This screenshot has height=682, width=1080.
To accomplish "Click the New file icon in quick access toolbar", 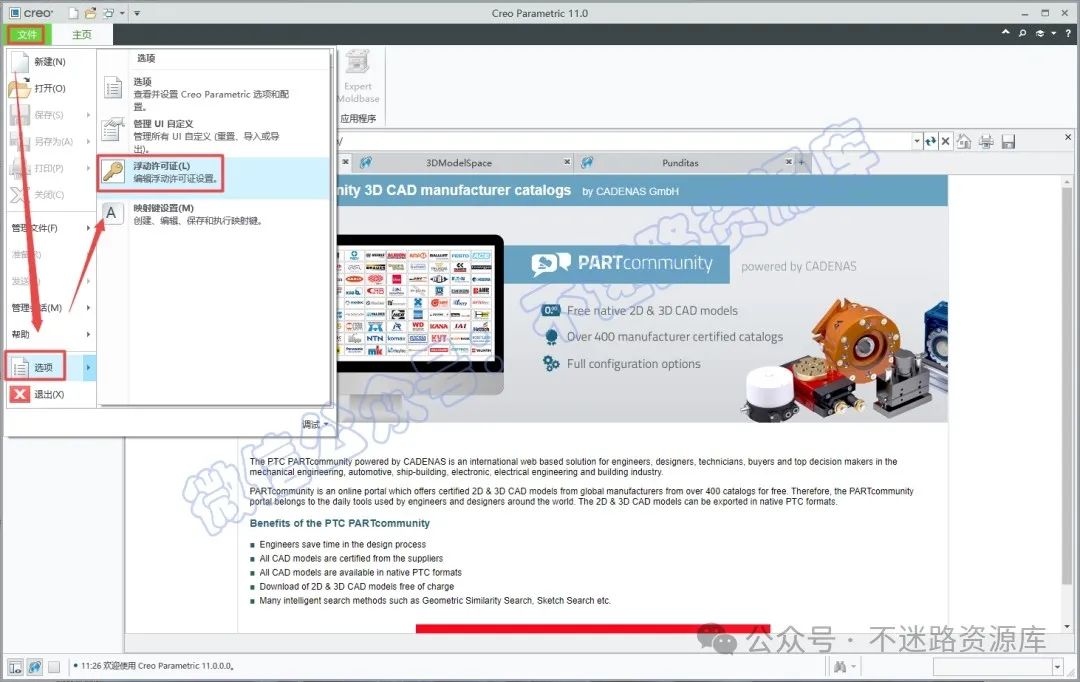I will [x=74, y=12].
